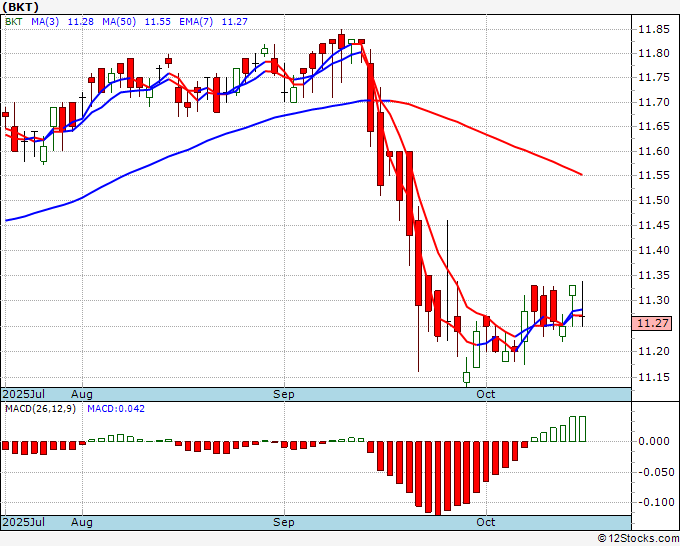Click the EMA(7) value 11.27
This screenshot has width=680, height=546.
point(234,21)
